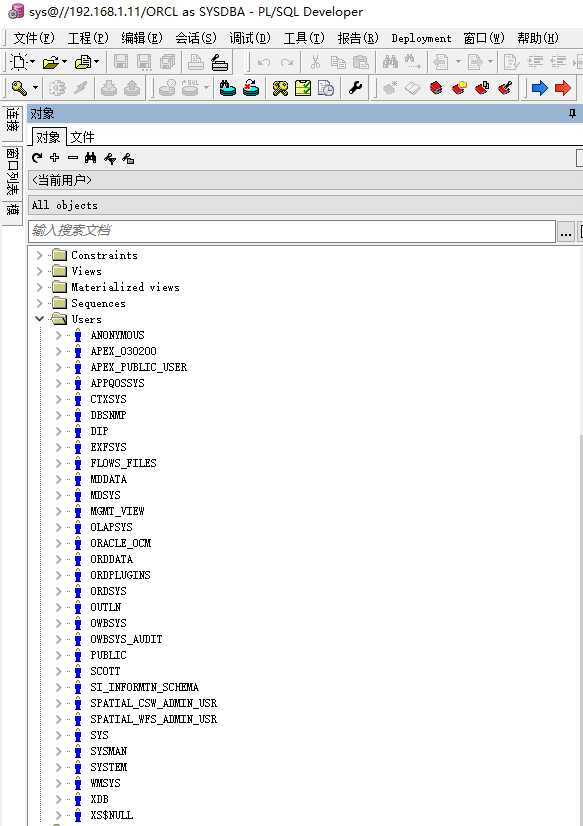
Task: Click the binoculars Find icon in main toolbar
Action: click(x=390, y=62)
